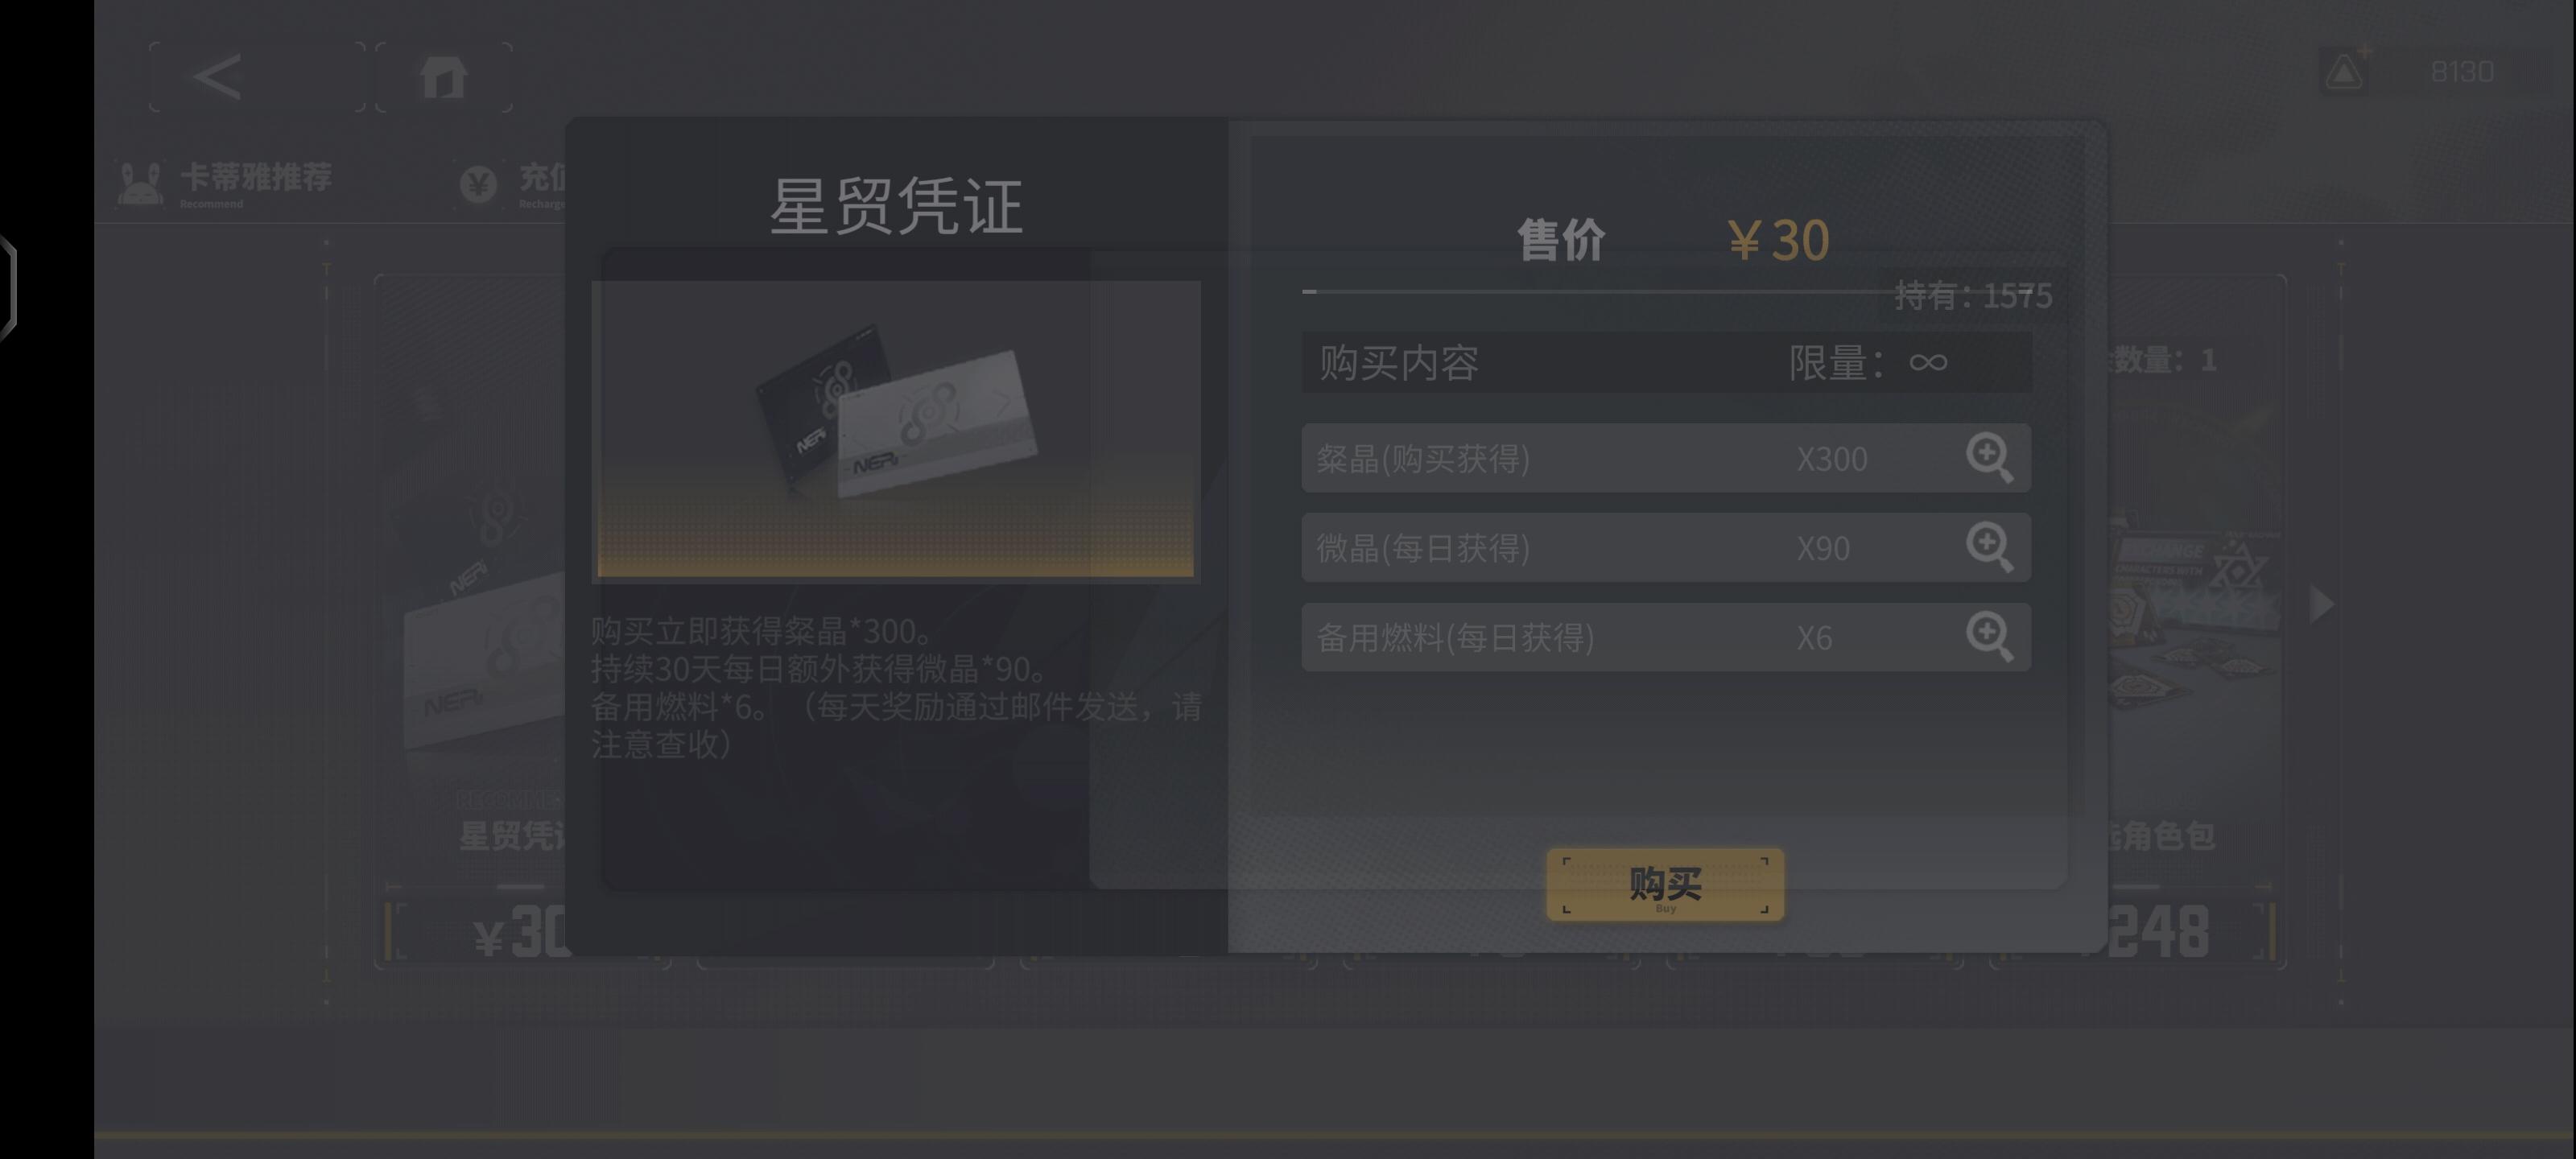Inspect 微晶 reward with magnifier icon
Screen dimensions: 2576x1159
[x=1989, y=547]
